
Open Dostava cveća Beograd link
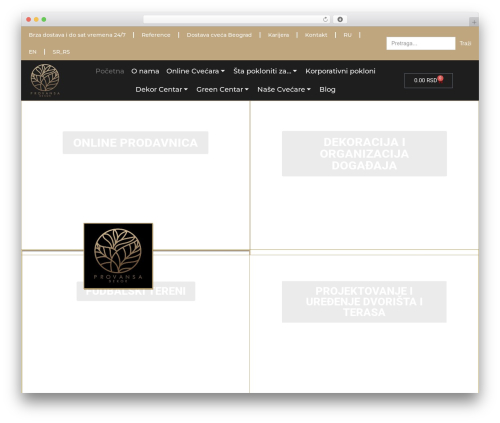click(x=219, y=35)
